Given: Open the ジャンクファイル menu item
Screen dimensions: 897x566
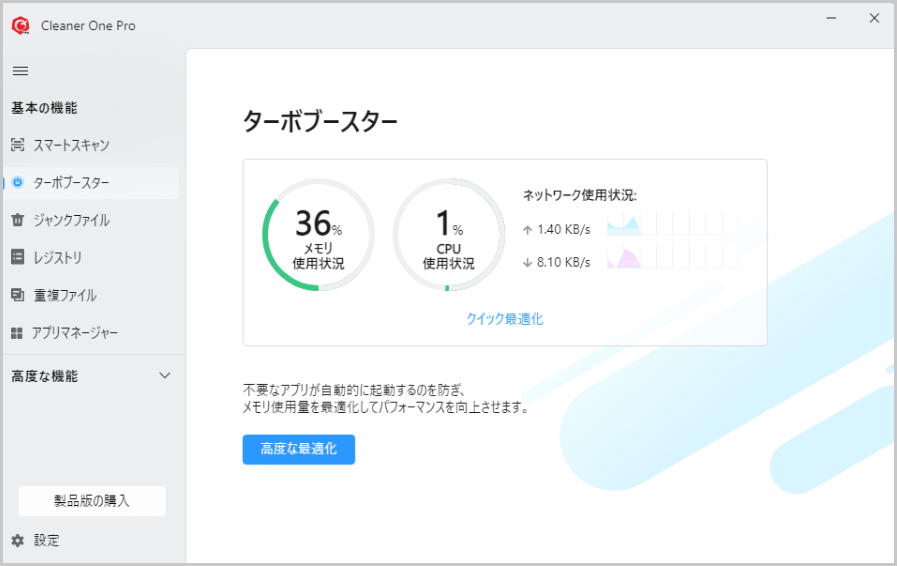Looking at the screenshot, I should click(x=71, y=220).
